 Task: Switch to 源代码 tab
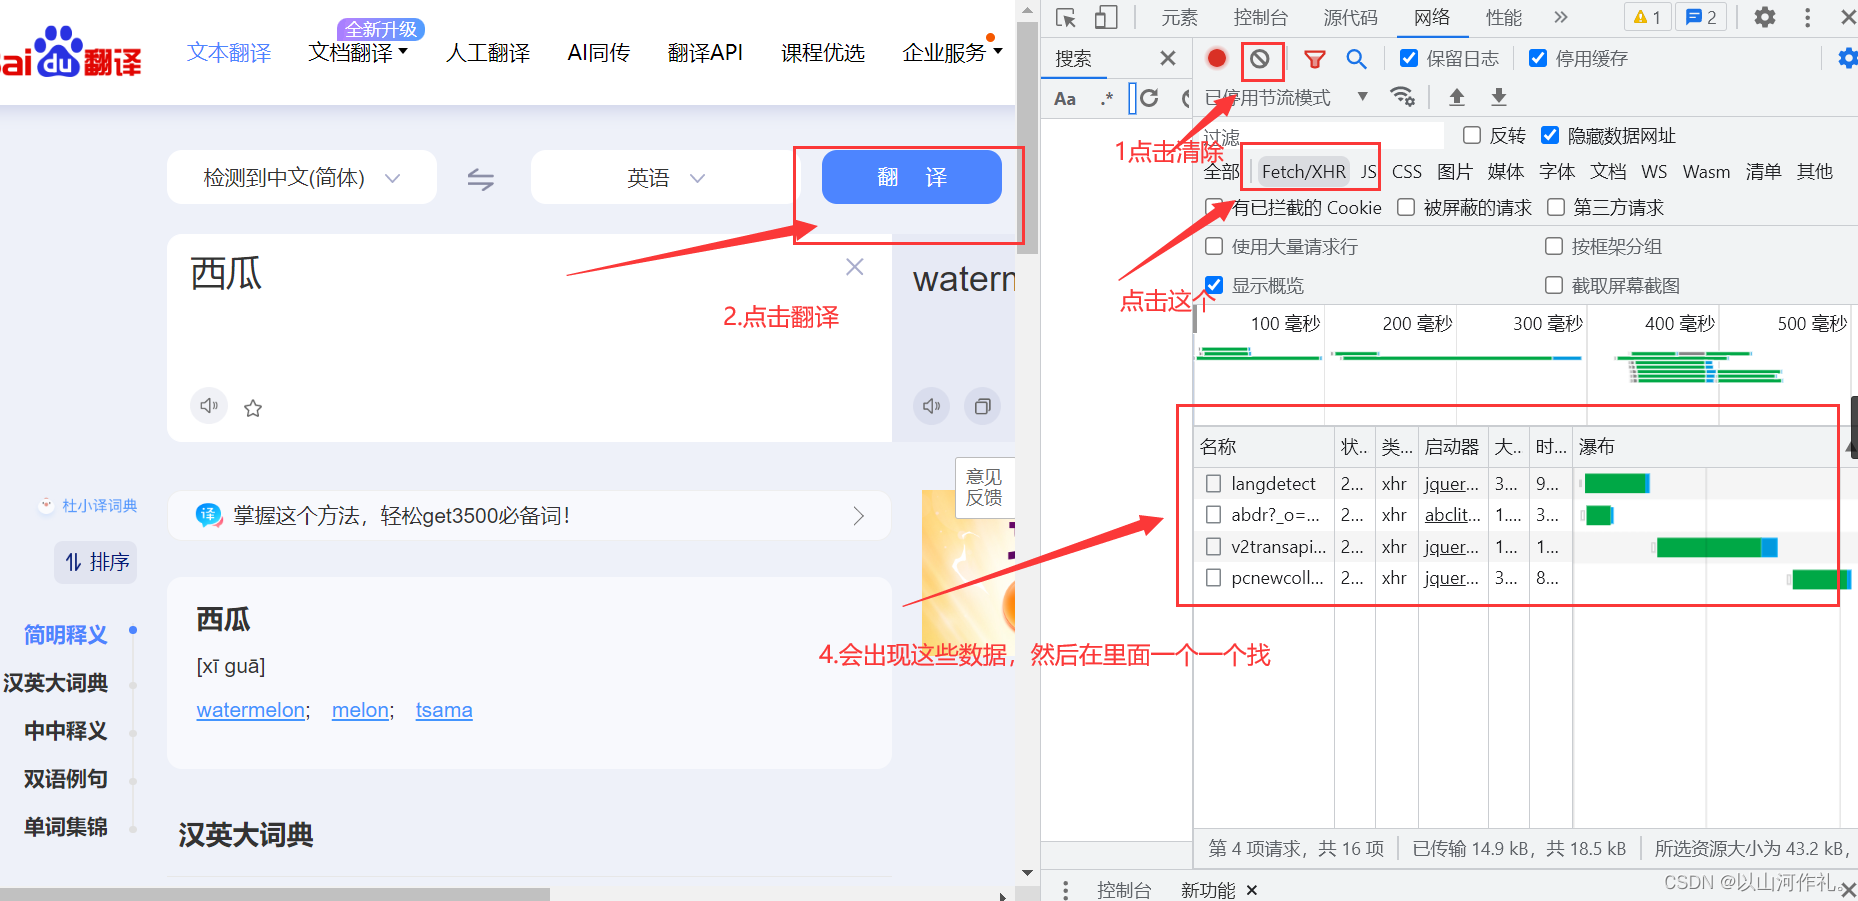click(x=1350, y=17)
